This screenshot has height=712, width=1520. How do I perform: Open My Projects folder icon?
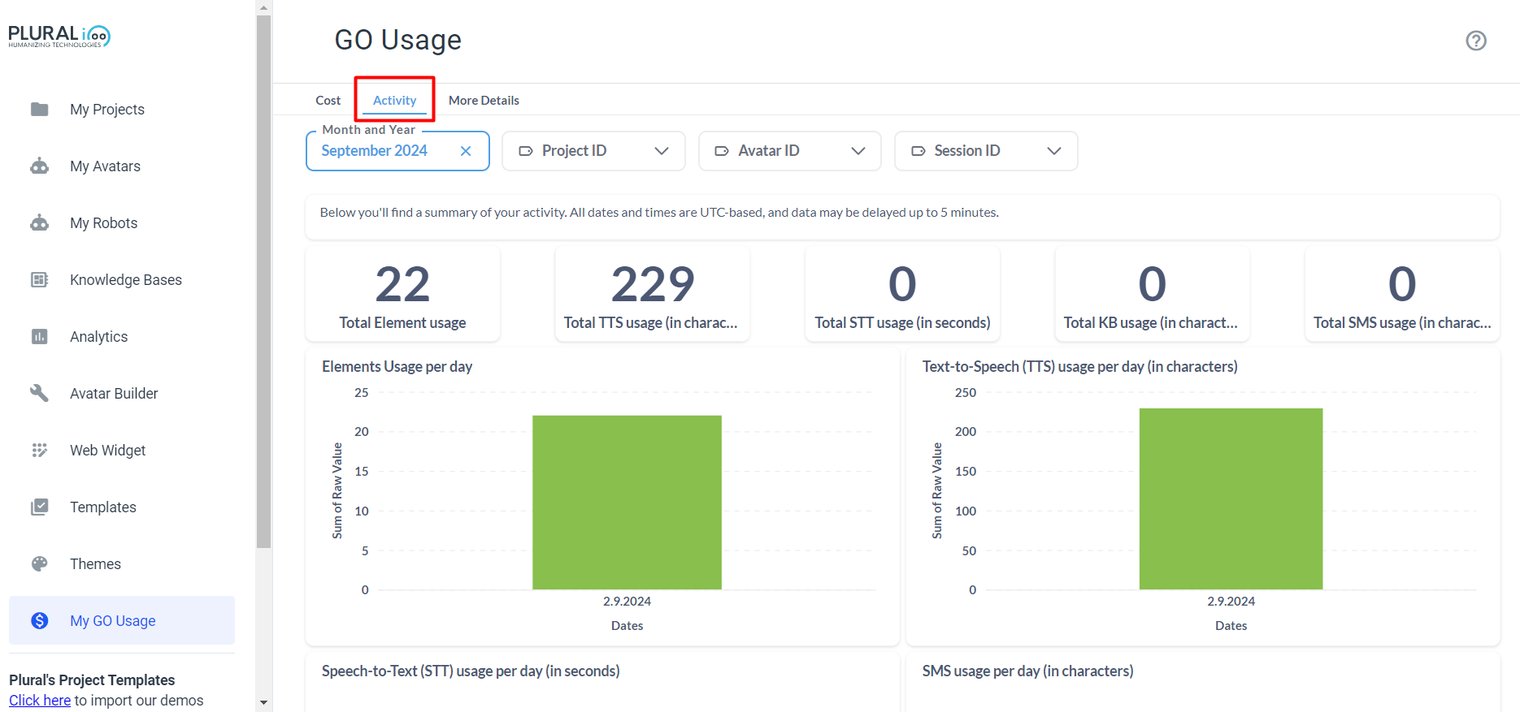39,109
